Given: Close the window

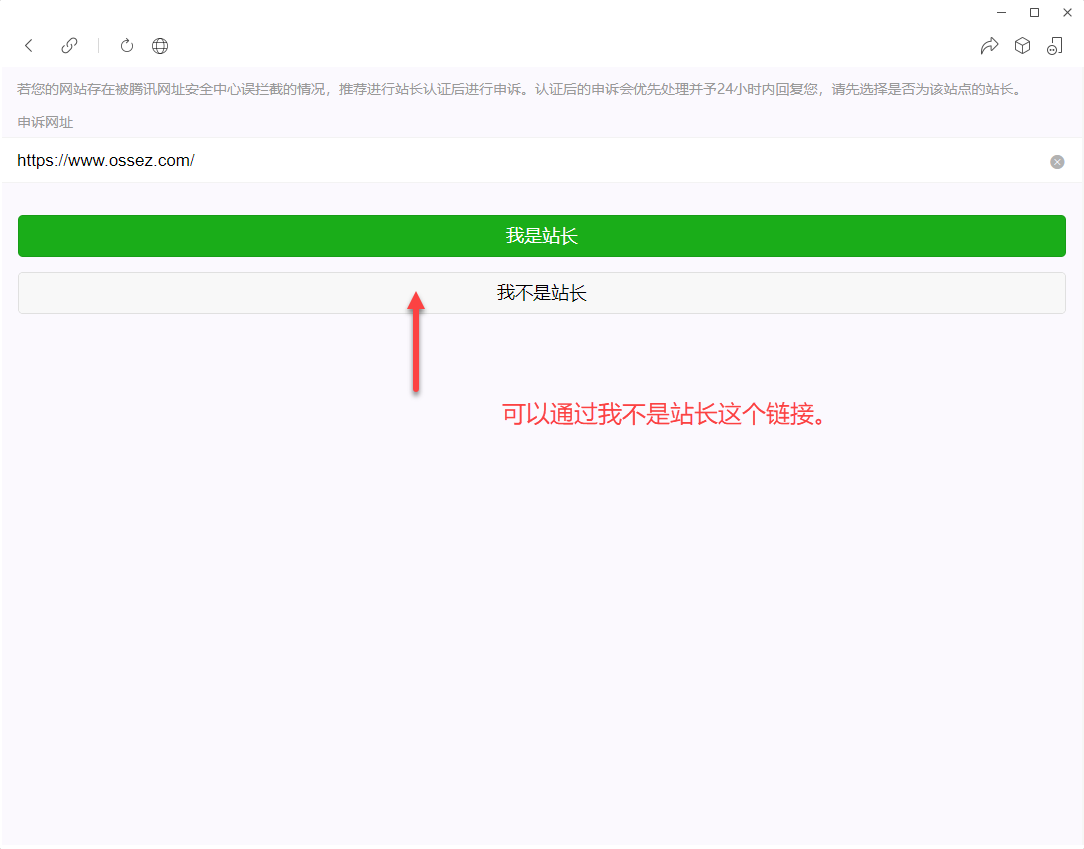Looking at the screenshot, I should coord(1067,12).
